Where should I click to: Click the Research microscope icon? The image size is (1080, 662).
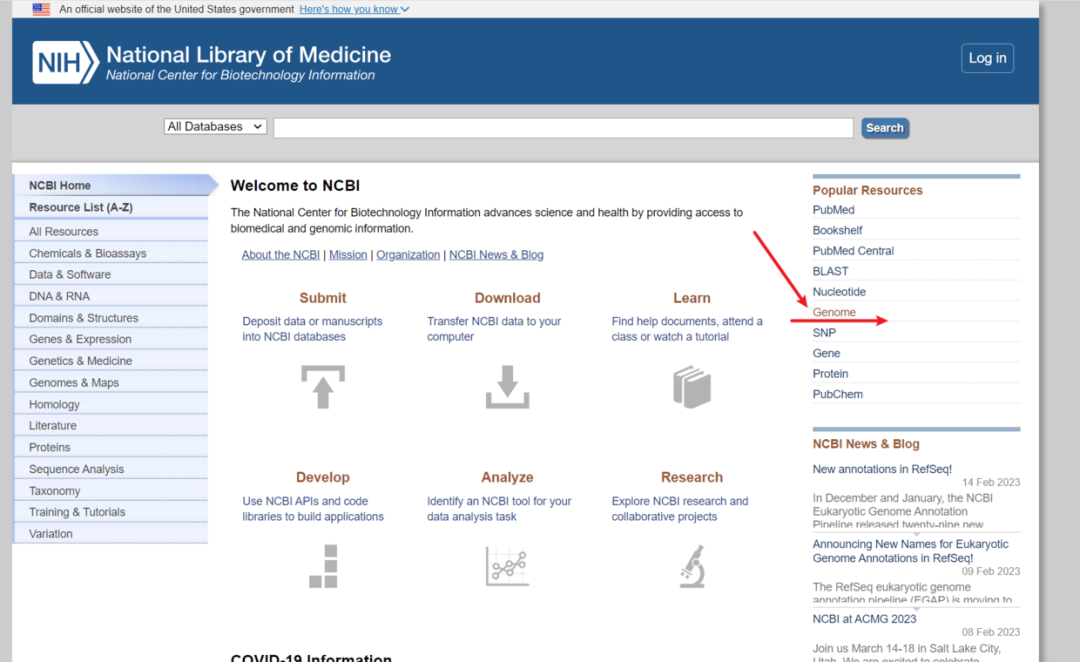point(692,566)
